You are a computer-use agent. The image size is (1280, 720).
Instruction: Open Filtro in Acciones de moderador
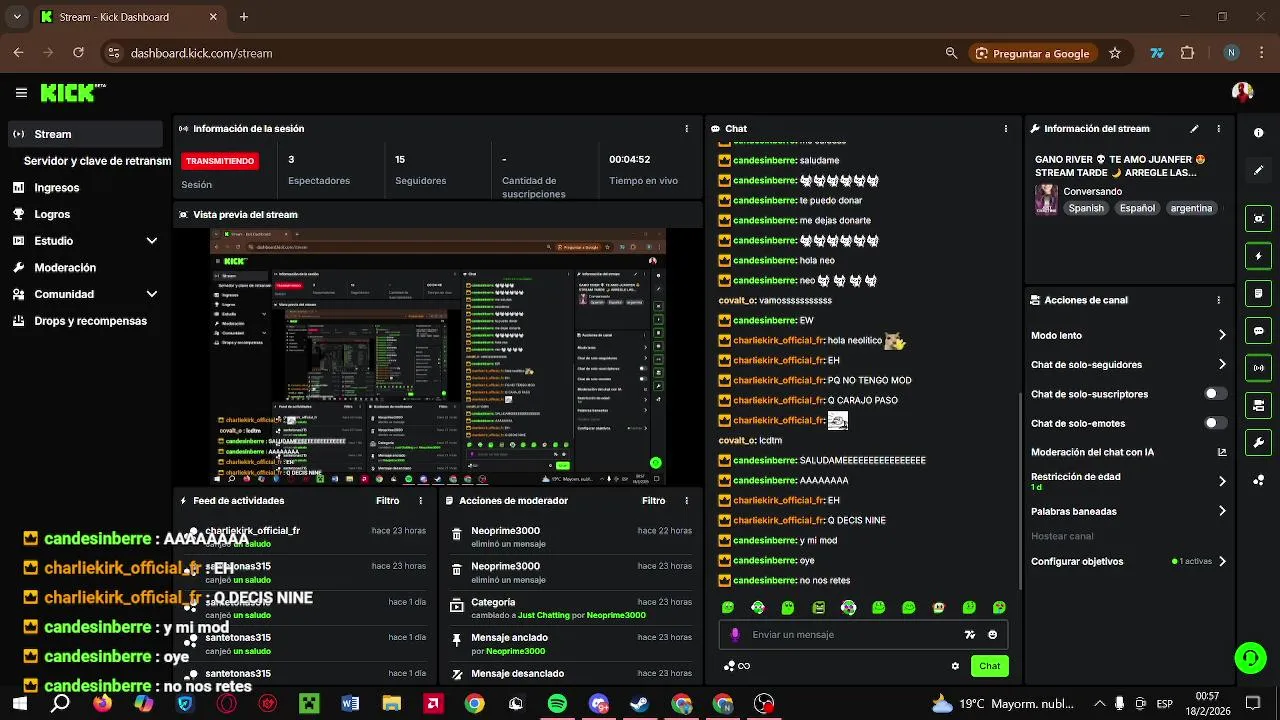(x=653, y=501)
